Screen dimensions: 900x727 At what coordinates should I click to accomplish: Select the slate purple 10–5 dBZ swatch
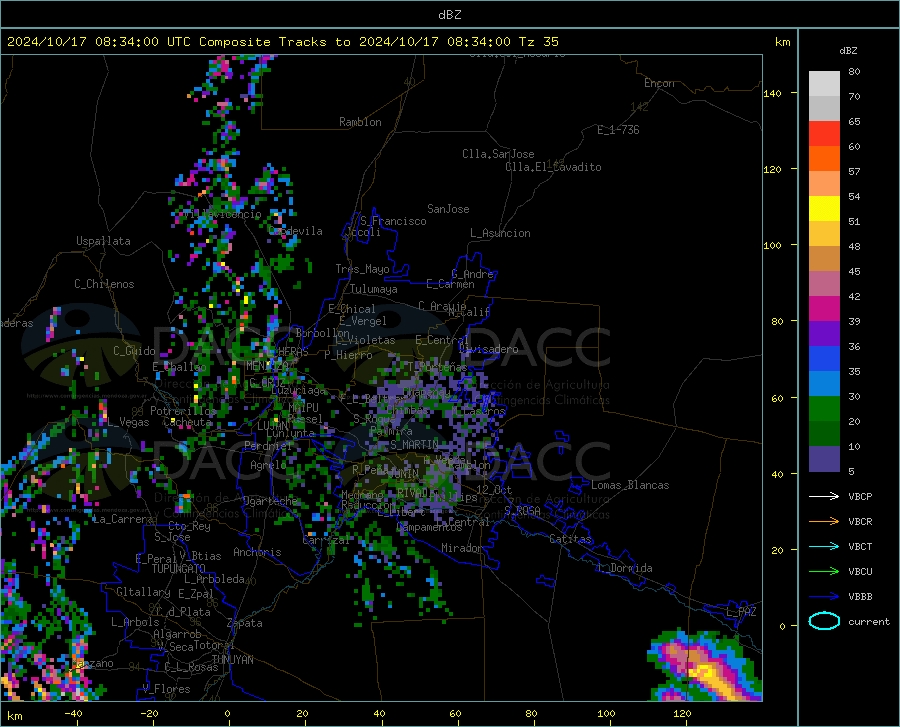point(824,459)
